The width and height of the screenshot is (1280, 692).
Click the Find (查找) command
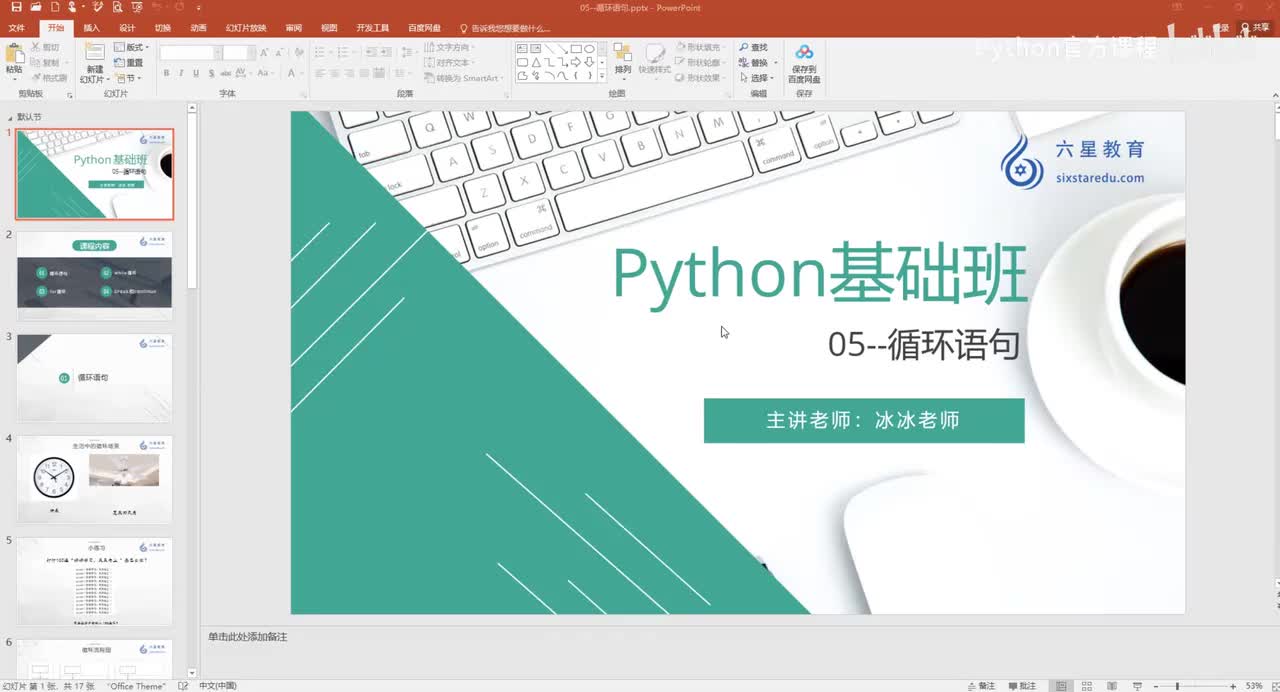pos(753,47)
